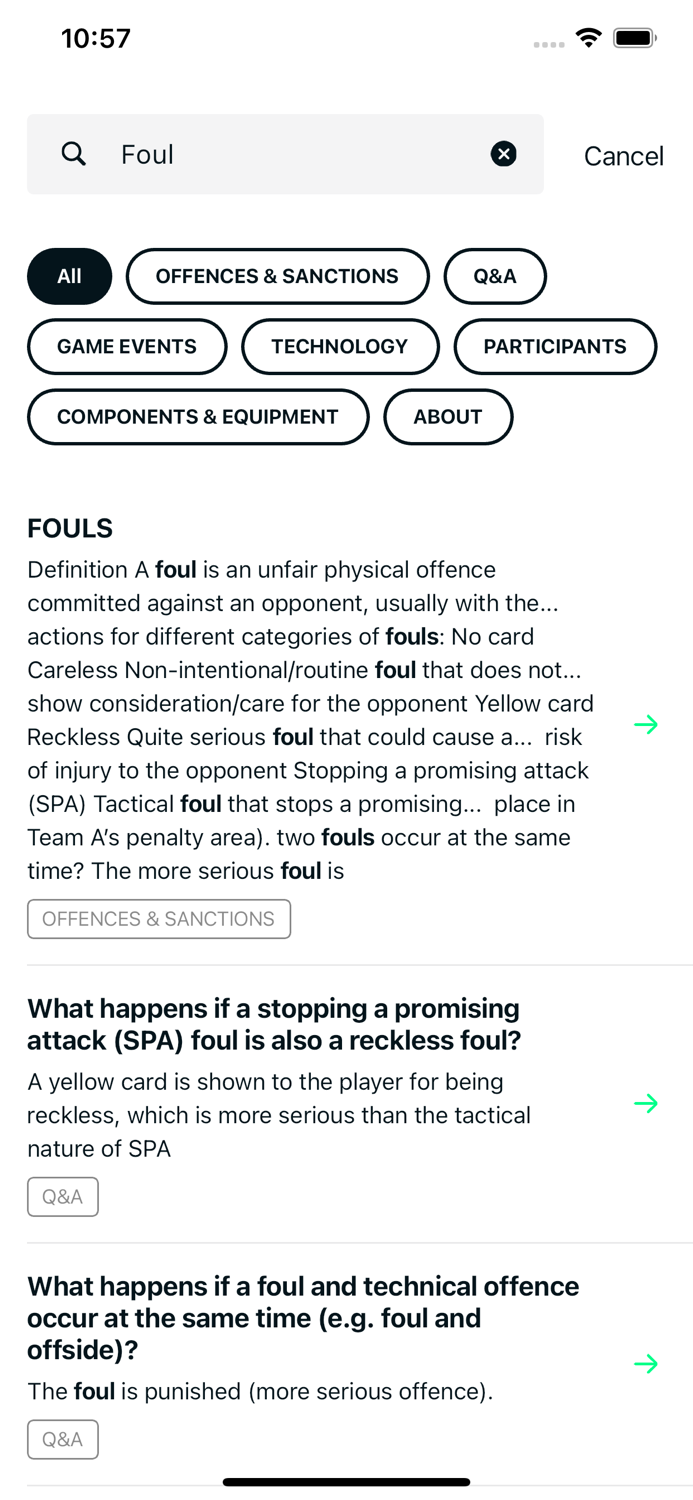Screen dimensions: 693x1500
Task: Click the magnifying glass search icon
Action: click(74, 154)
